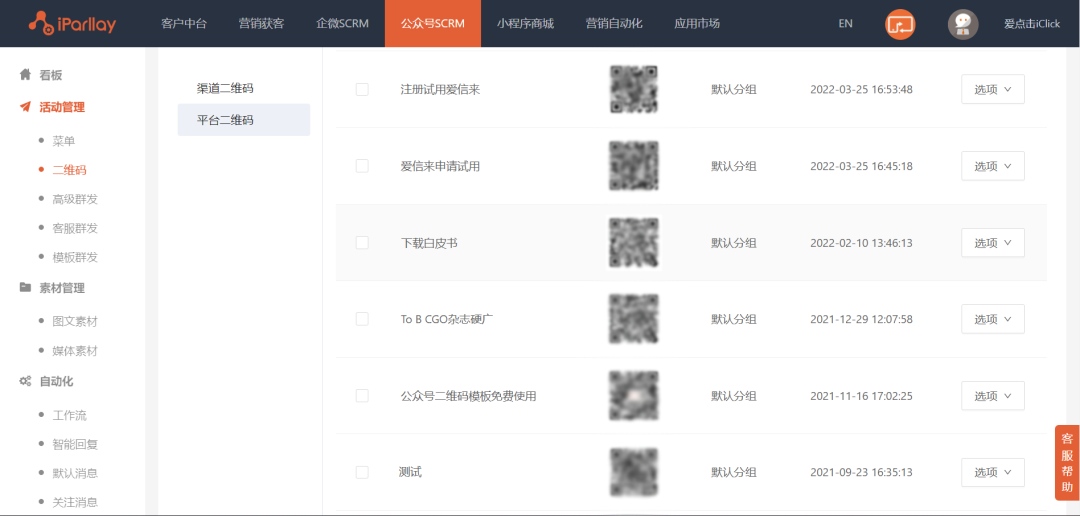Open the user avatar icon
The height and width of the screenshot is (516, 1080).
(x=963, y=23)
